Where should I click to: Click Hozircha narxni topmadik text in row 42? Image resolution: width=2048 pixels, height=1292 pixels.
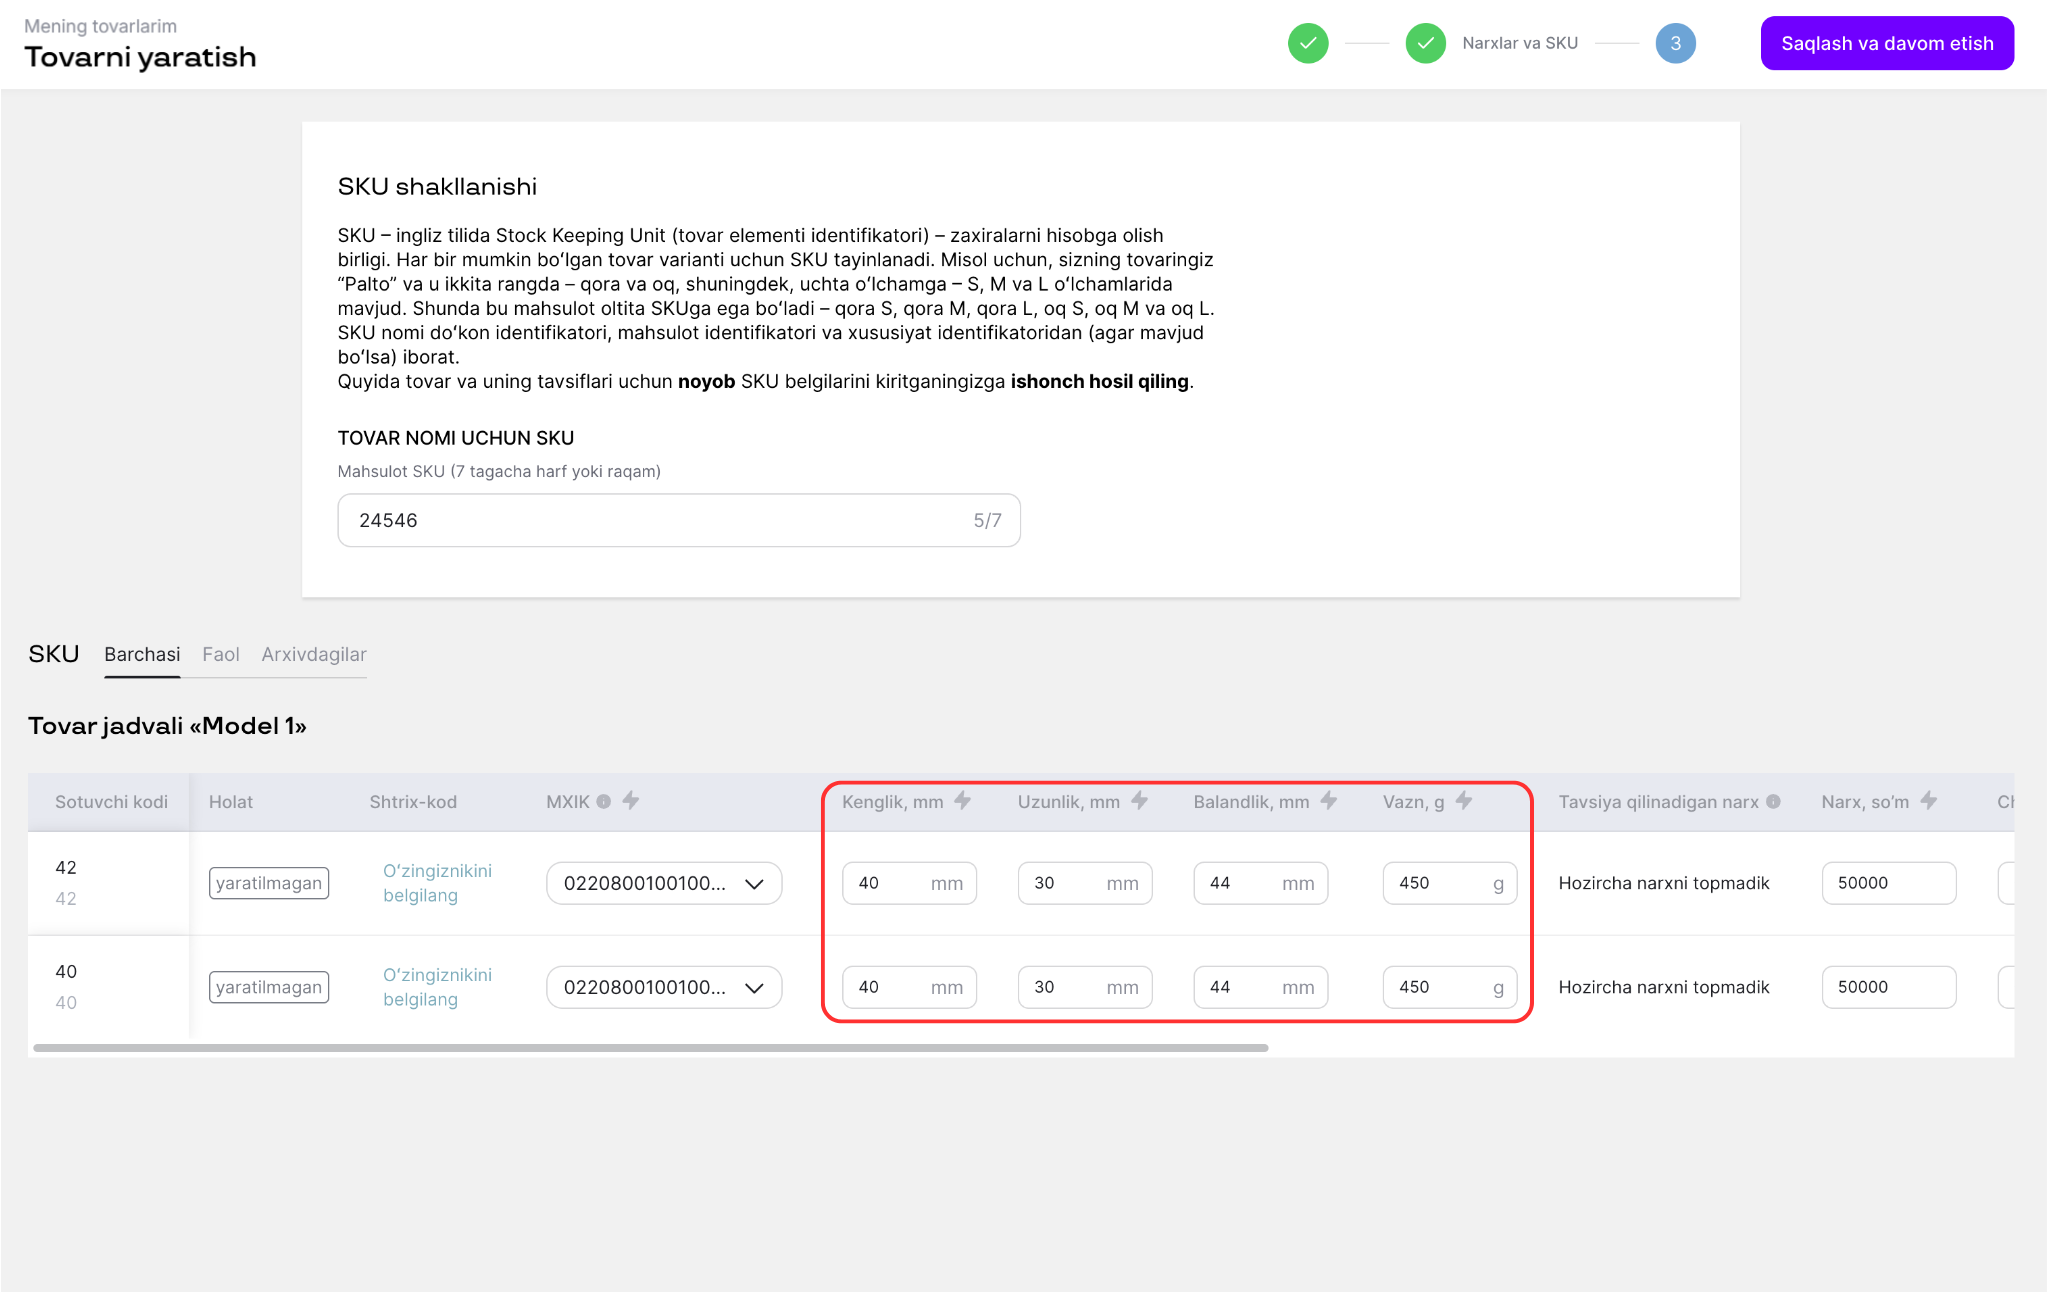[1664, 883]
